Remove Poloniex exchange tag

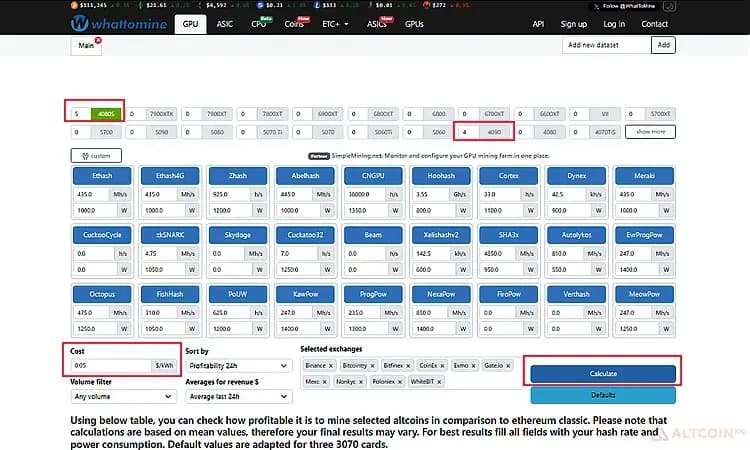[400, 382]
